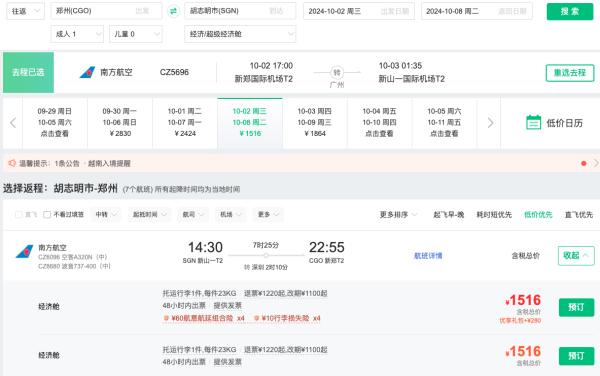This screenshot has height=376, width=600.
Task: Select date tab 09-30 周一 ¥2830
Action: pyautogui.click(x=120, y=123)
